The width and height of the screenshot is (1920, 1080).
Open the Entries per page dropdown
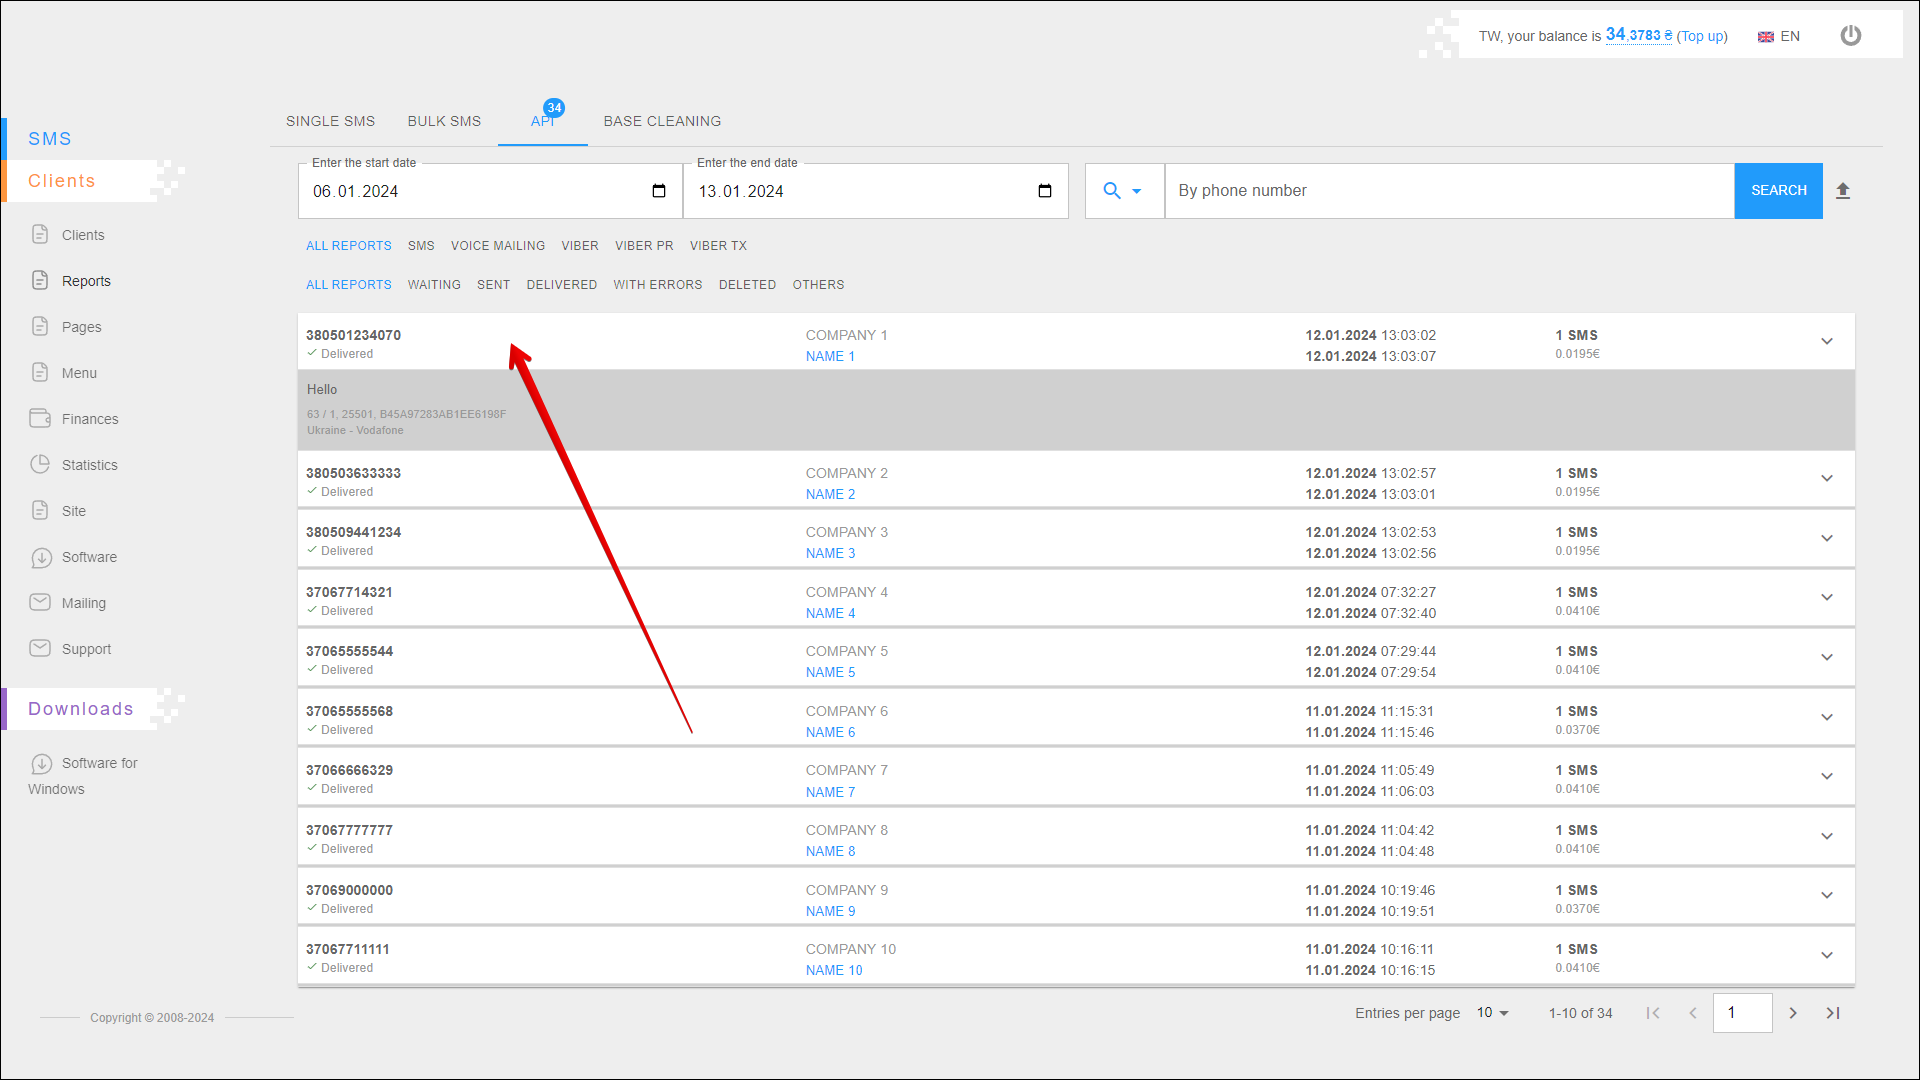coord(1492,1013)
